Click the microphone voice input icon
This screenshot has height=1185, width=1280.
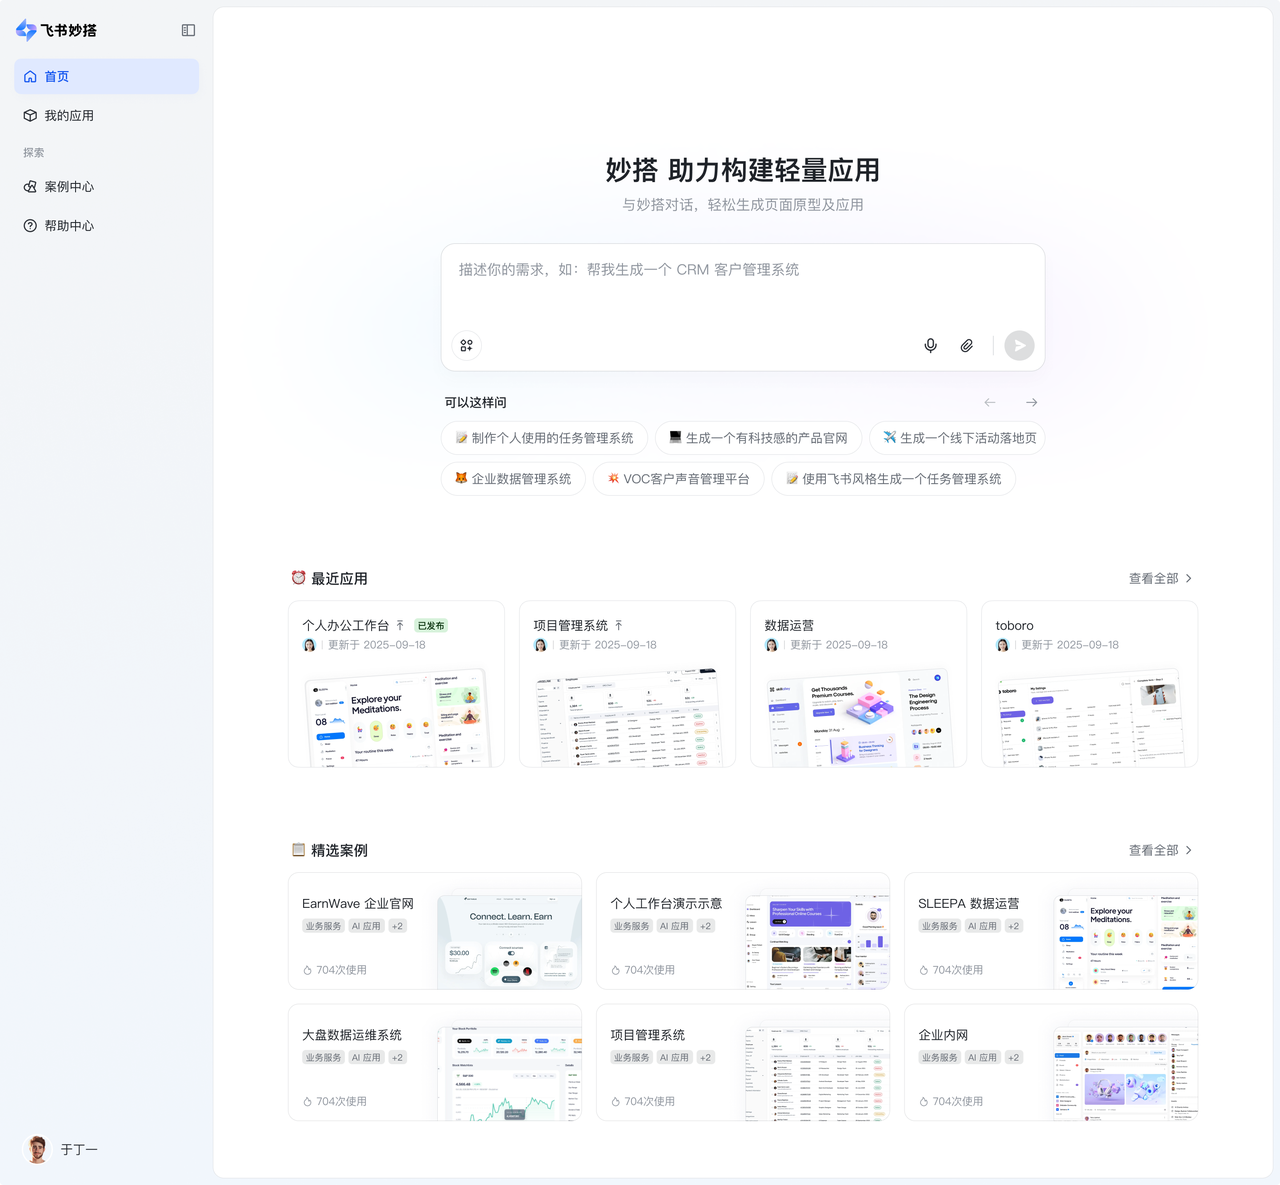930,346
